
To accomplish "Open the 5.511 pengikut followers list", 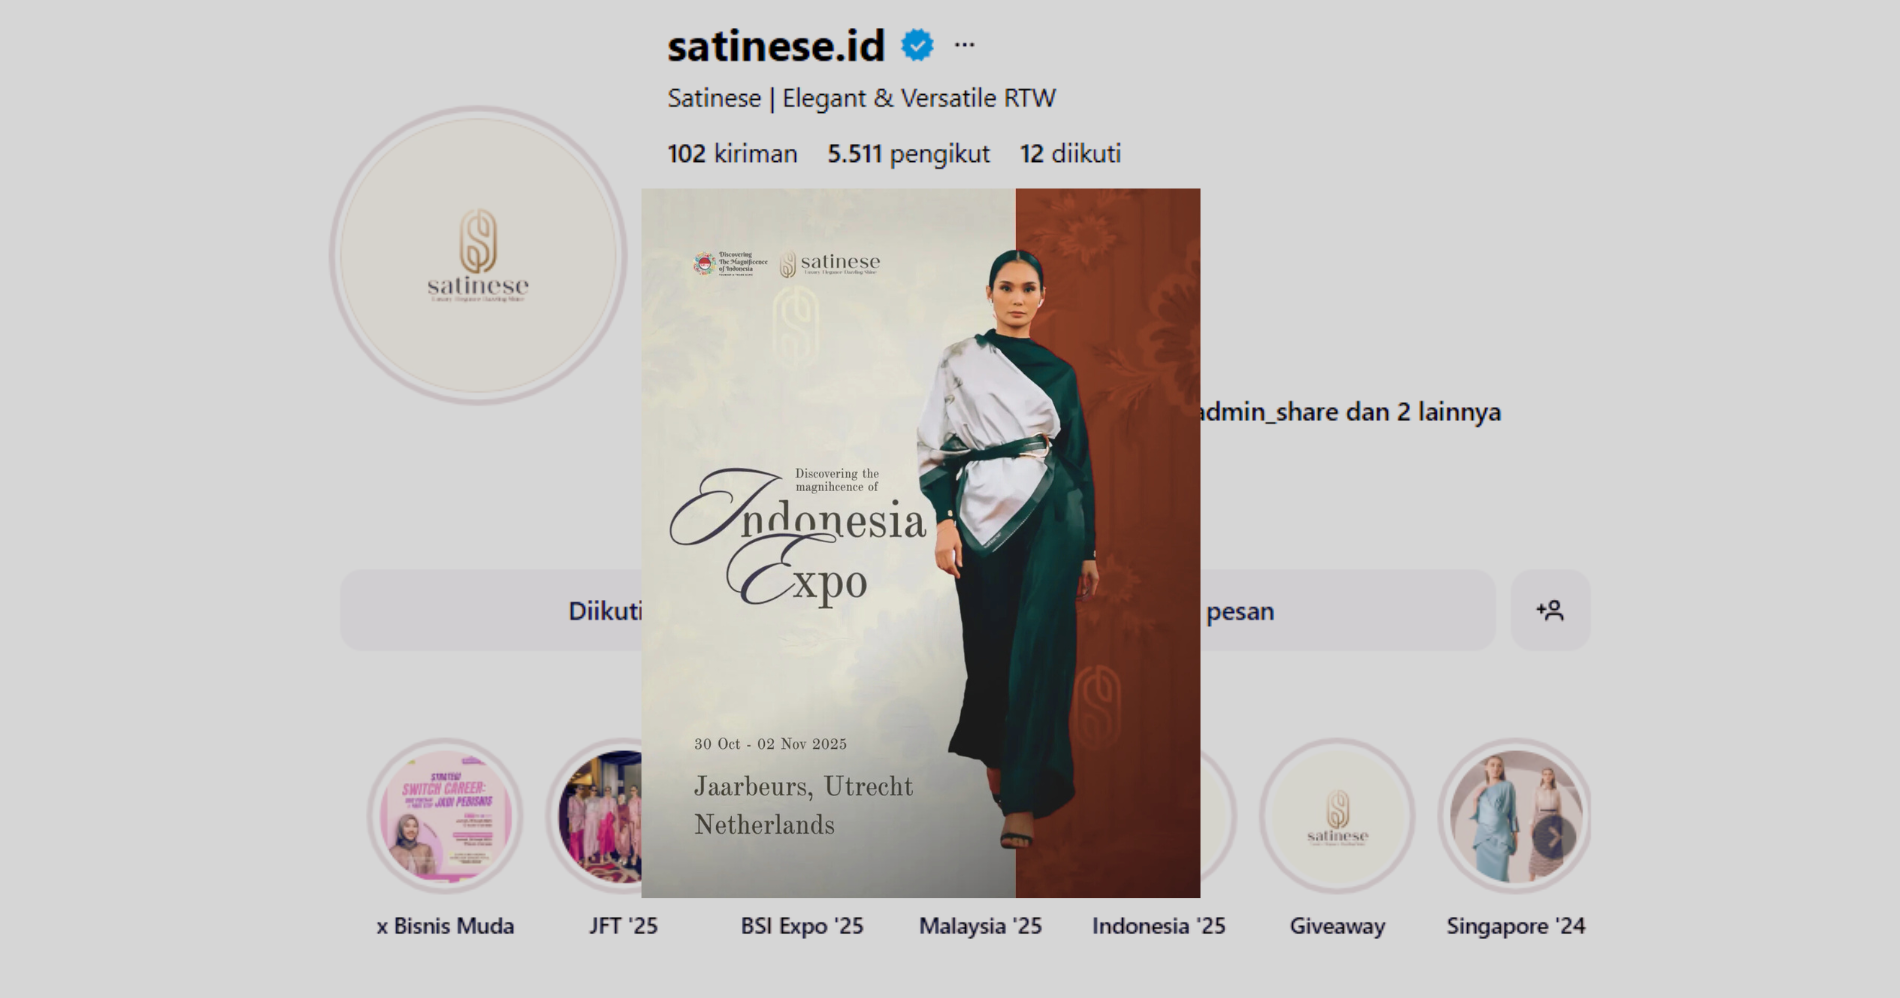I will click(x=908, y=154).
